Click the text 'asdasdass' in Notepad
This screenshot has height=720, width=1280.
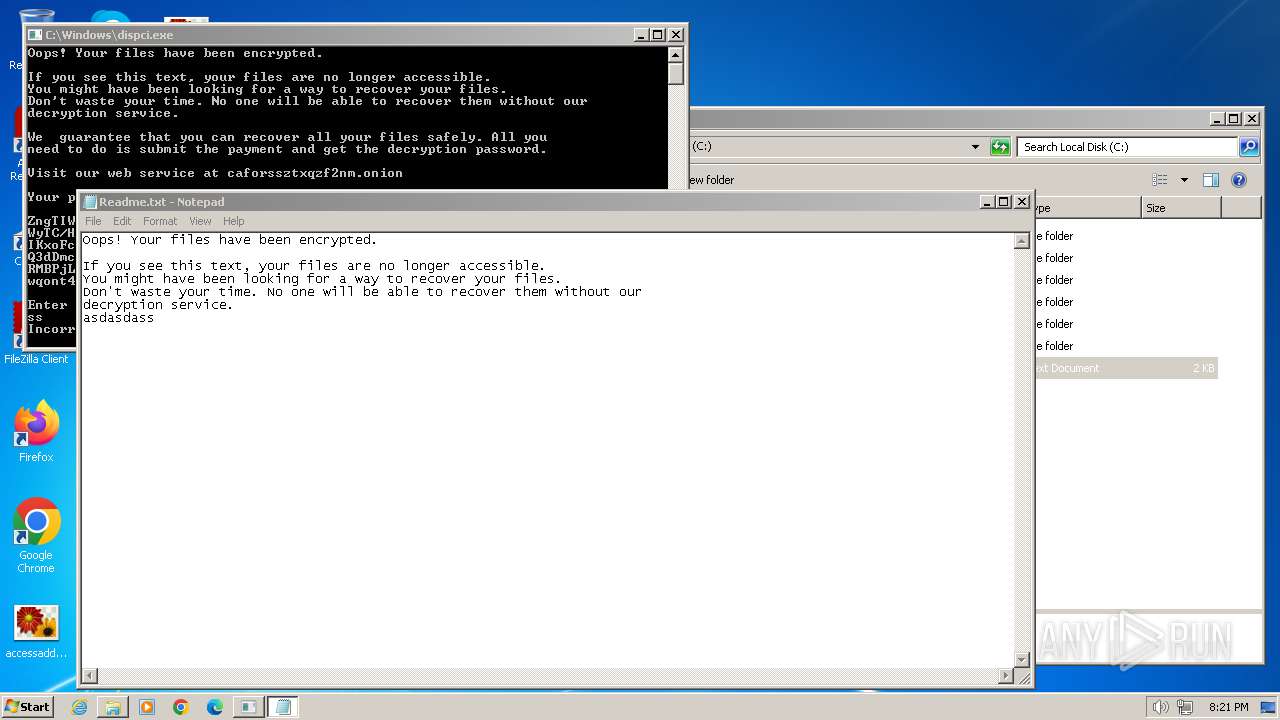[118, 318]
